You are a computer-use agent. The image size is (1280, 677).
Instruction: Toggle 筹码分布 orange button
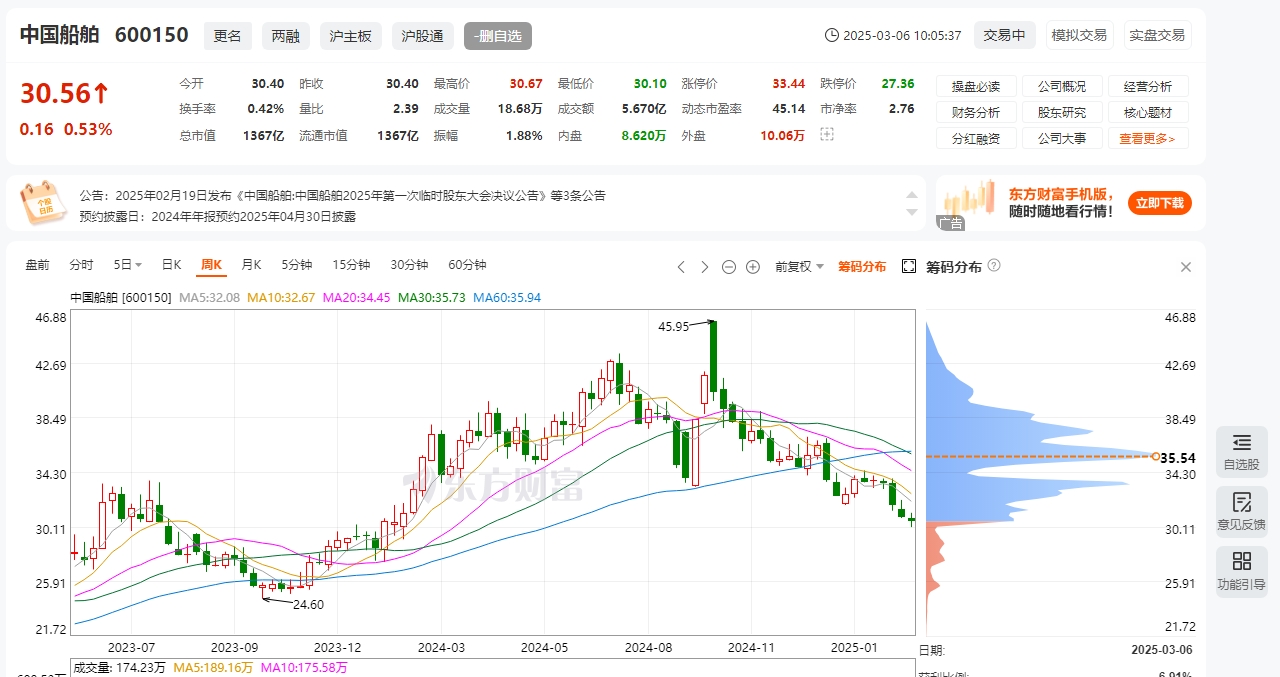click(x=862, y=266)
